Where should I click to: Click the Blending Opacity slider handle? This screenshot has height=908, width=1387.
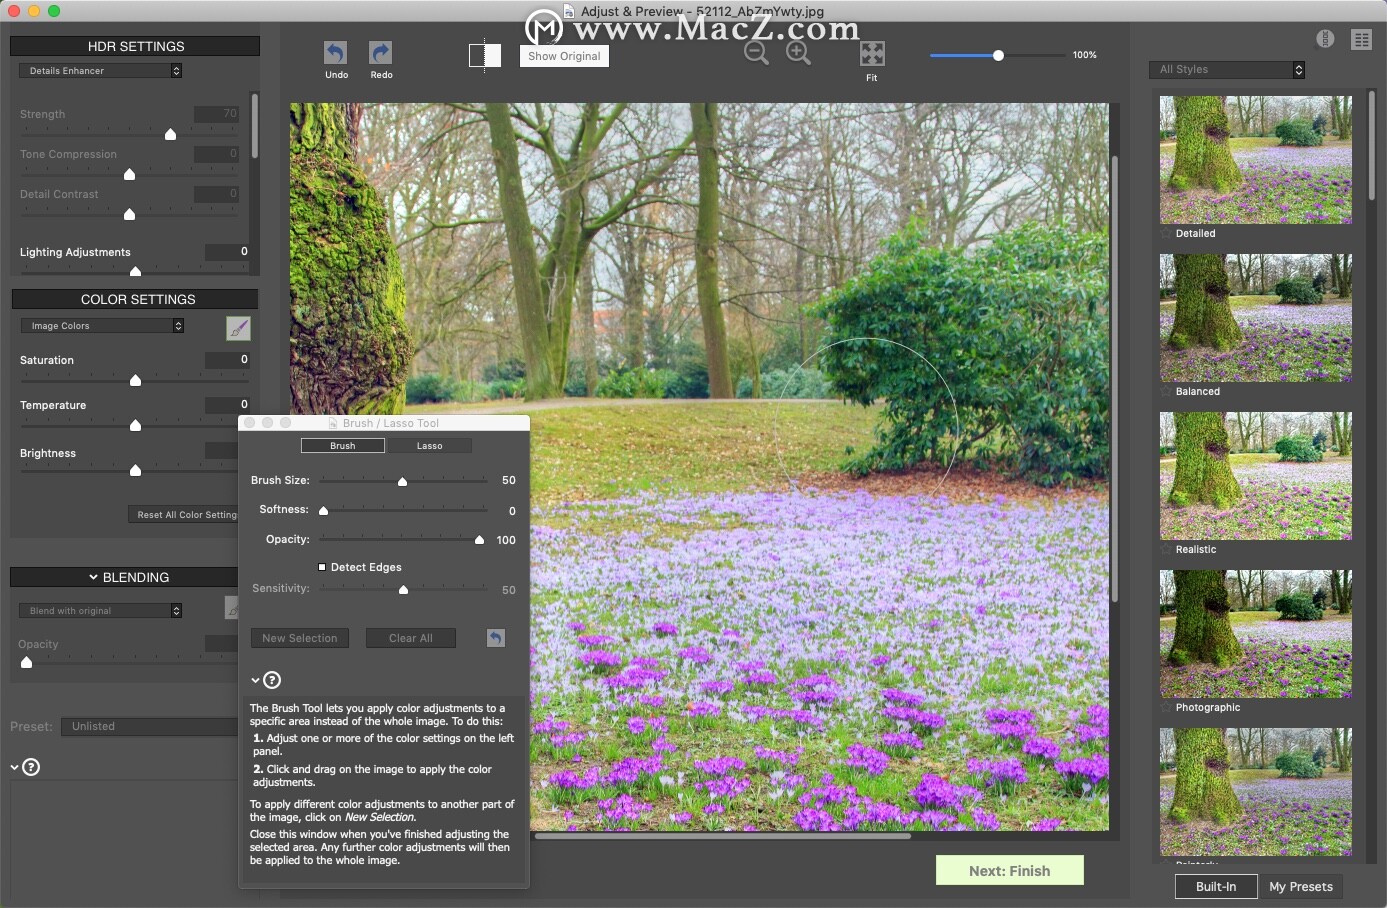26,662
